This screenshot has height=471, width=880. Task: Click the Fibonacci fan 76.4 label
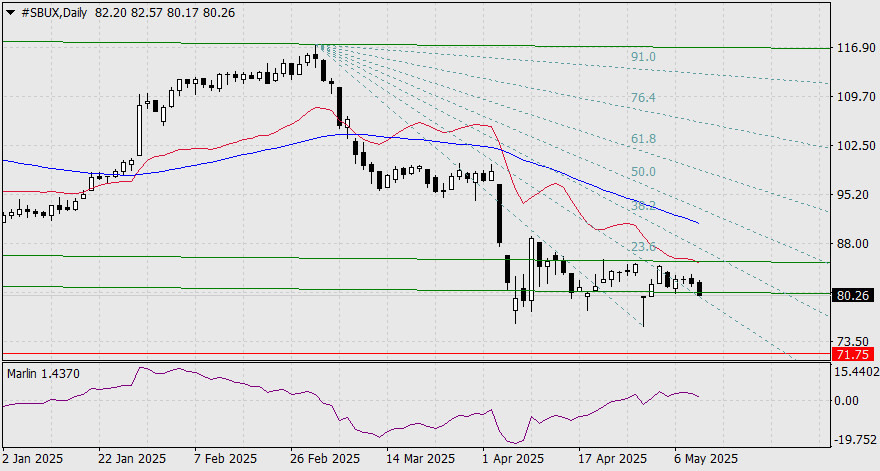(643, 98)
